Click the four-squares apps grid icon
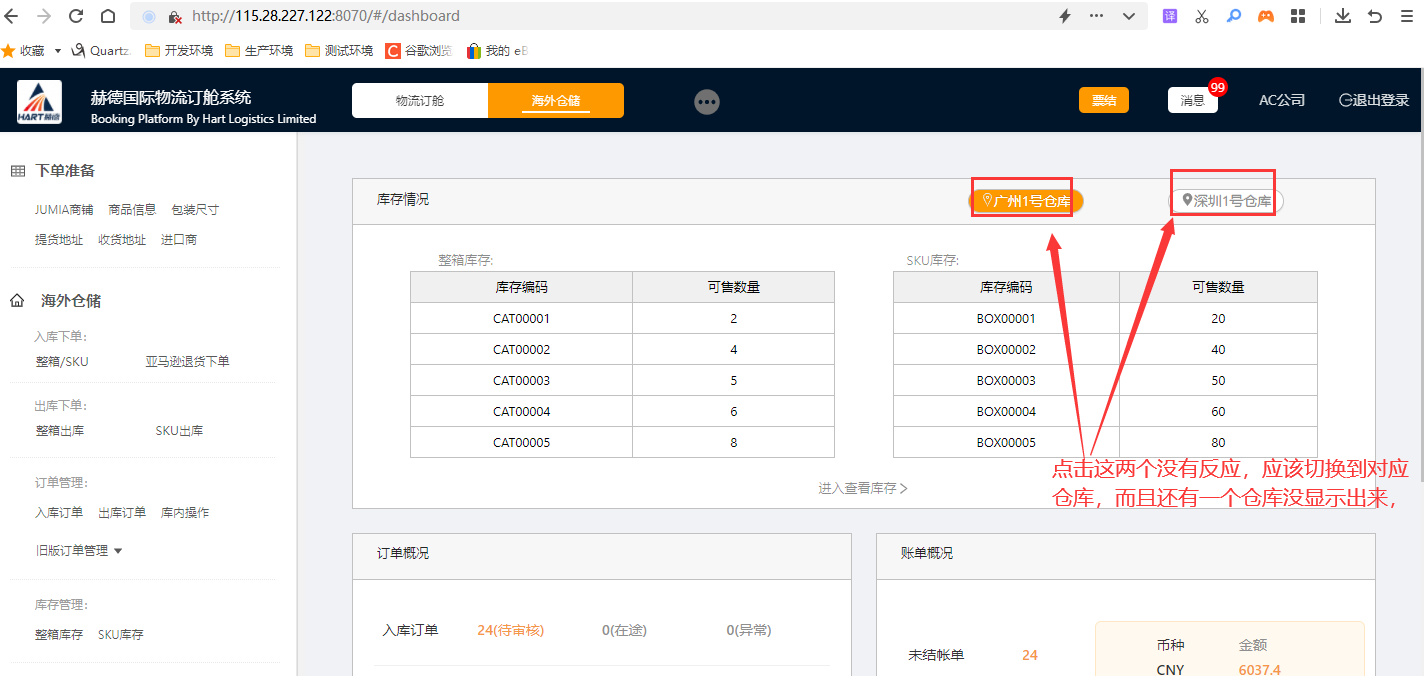Screen dimensions: 1424x676 pyautogui.click(x=1298, y=16)
